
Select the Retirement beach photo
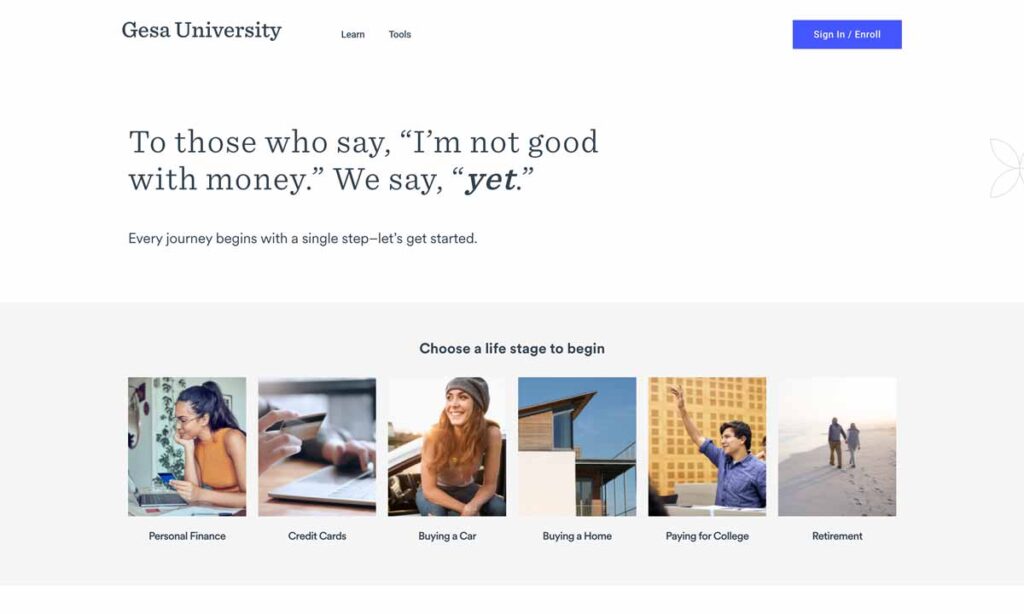click(x=837, y=446)
